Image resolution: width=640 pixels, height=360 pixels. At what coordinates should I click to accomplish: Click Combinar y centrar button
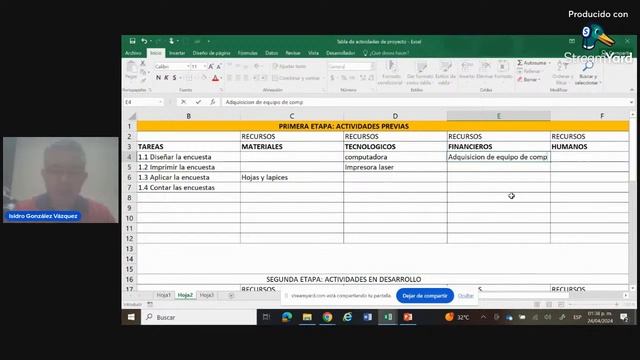pos(296,78)
